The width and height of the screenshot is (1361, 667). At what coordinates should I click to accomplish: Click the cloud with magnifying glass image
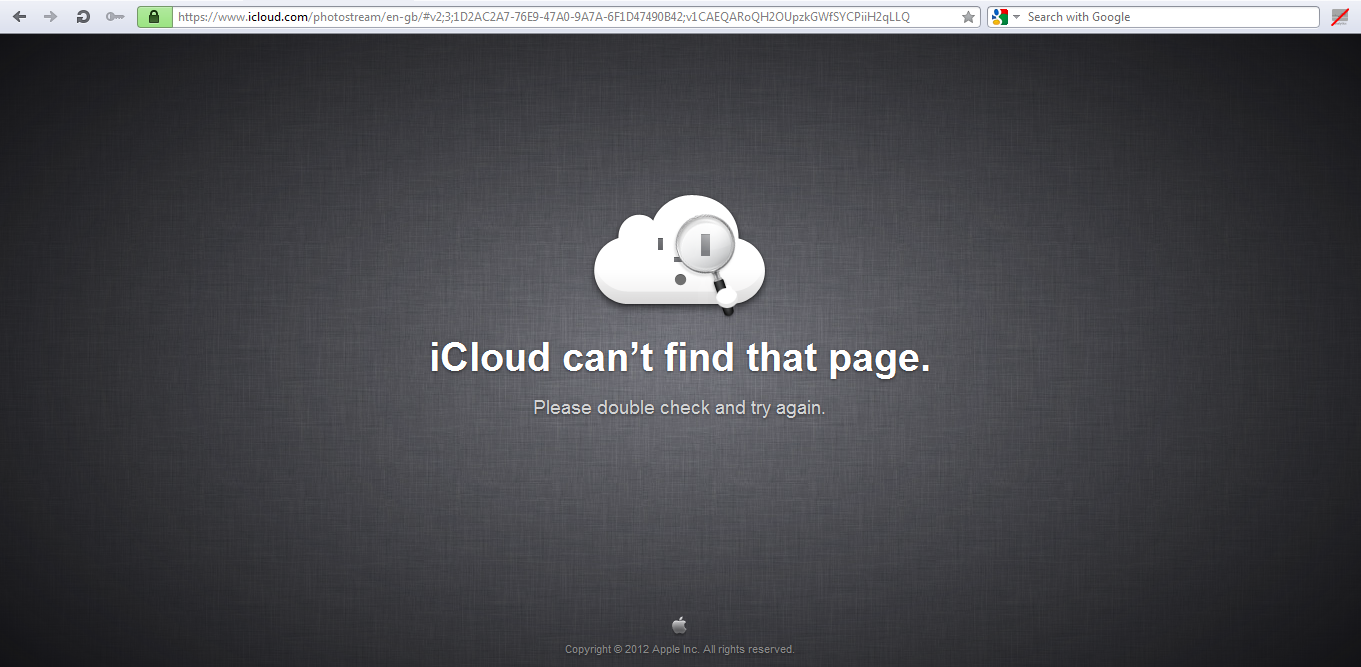[x=680, y=255]
